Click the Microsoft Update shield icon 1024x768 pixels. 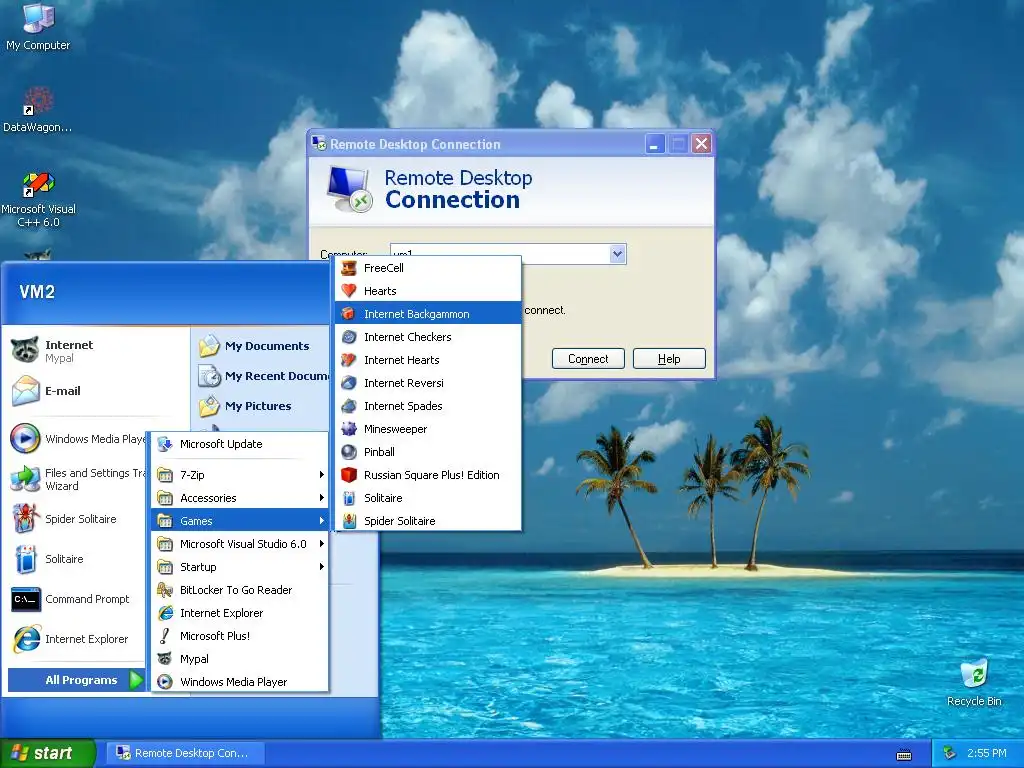(x=165, y=444)
